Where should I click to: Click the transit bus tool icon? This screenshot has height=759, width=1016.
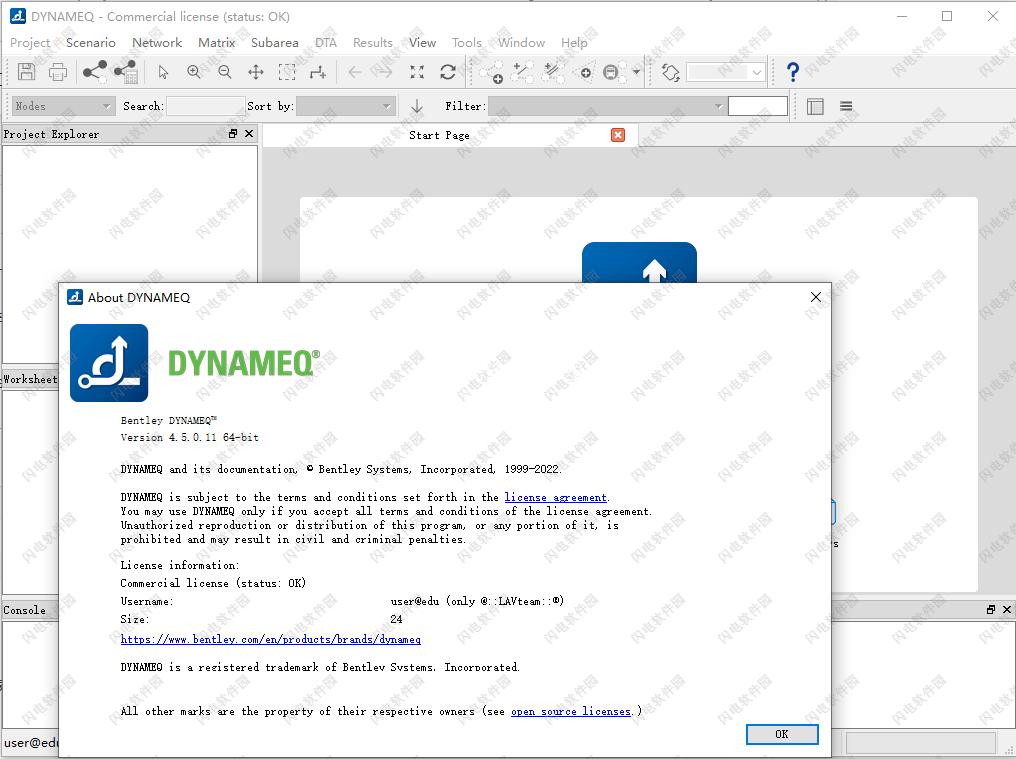click(x=614, y=72)
